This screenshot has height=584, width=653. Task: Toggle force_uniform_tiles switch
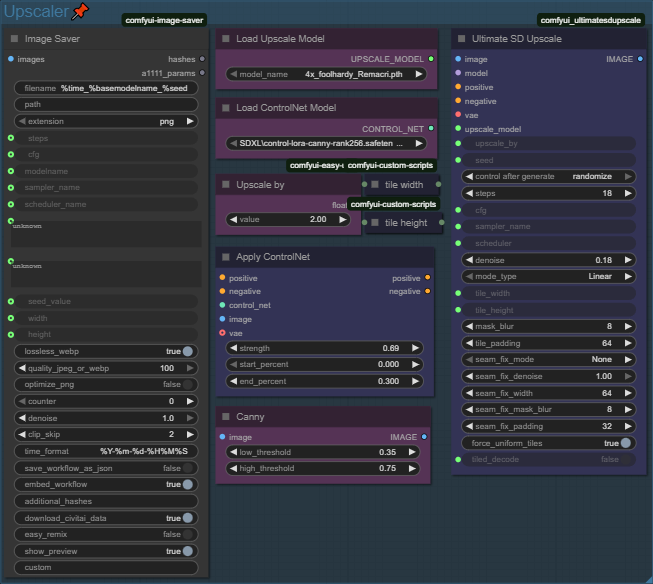click(x=626, y=443)
